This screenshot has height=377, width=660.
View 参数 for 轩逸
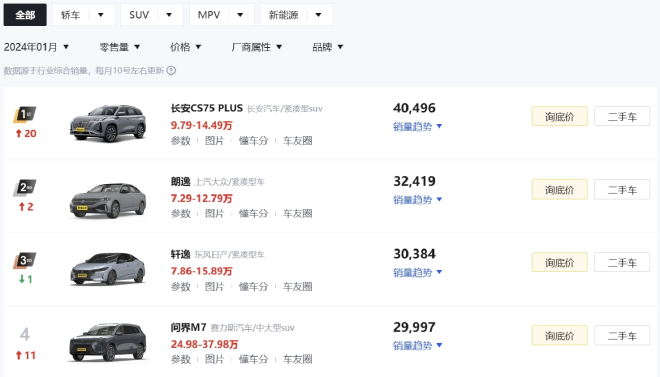pos(181,287)
